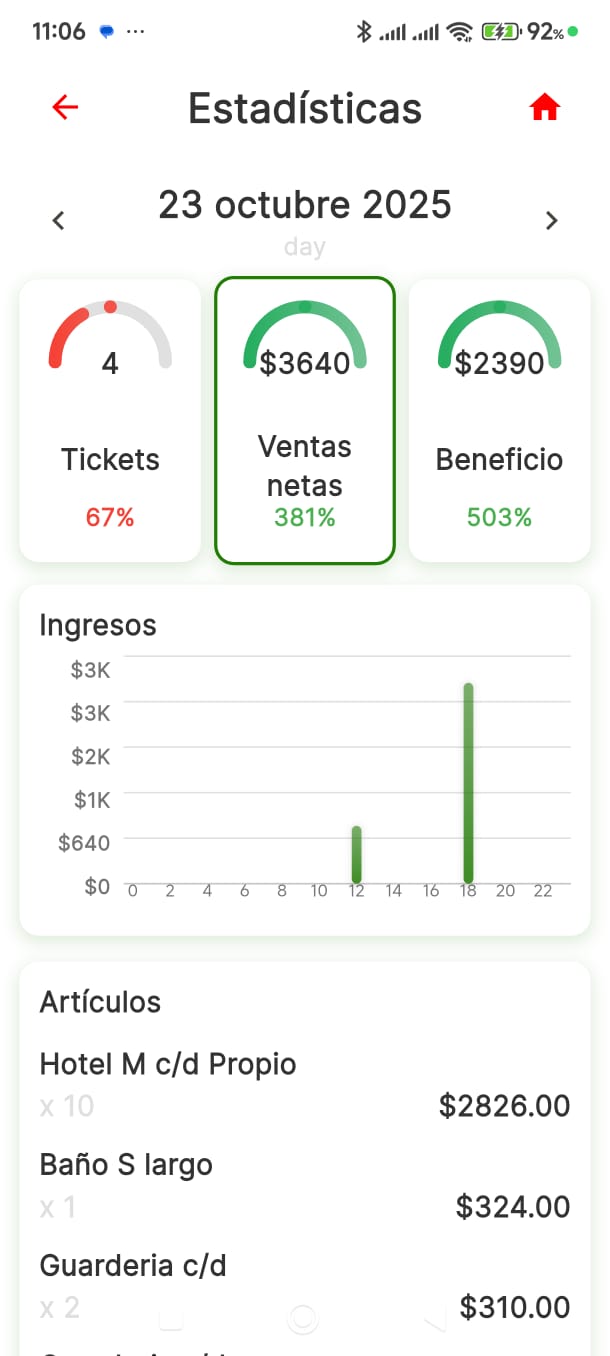Screen dimensions: 610x1356
Task: Open the Baño S largo item
Action: pyautogui.click(x=305, y=1186)
